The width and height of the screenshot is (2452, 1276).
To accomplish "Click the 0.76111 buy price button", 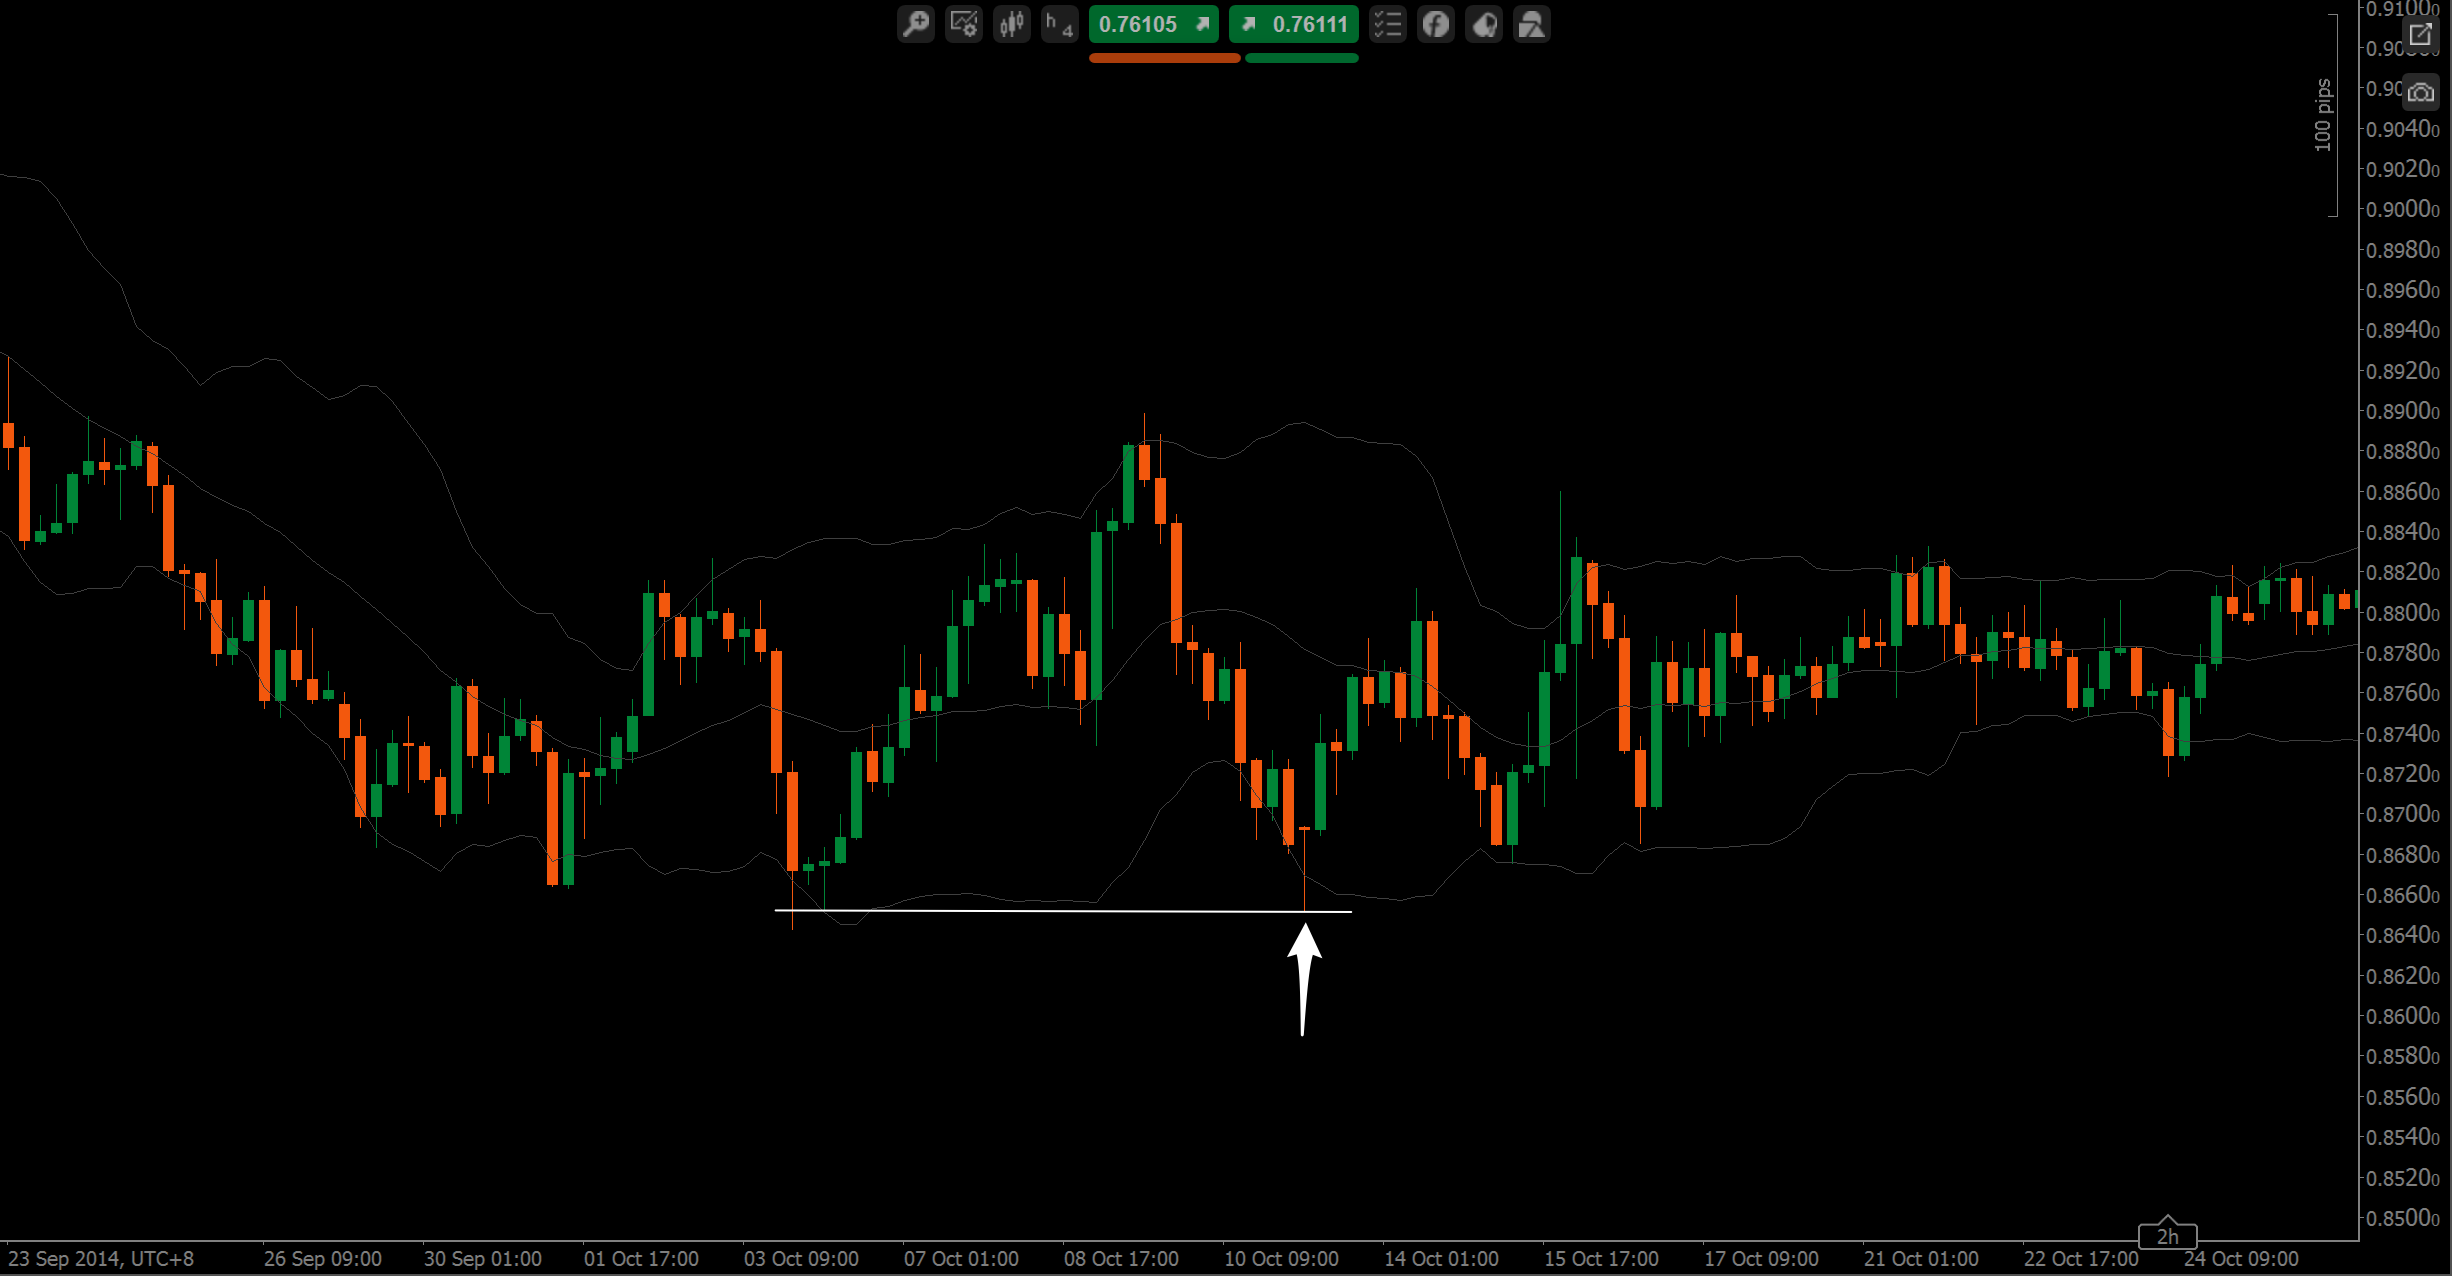I will [x=1294, y=24].
